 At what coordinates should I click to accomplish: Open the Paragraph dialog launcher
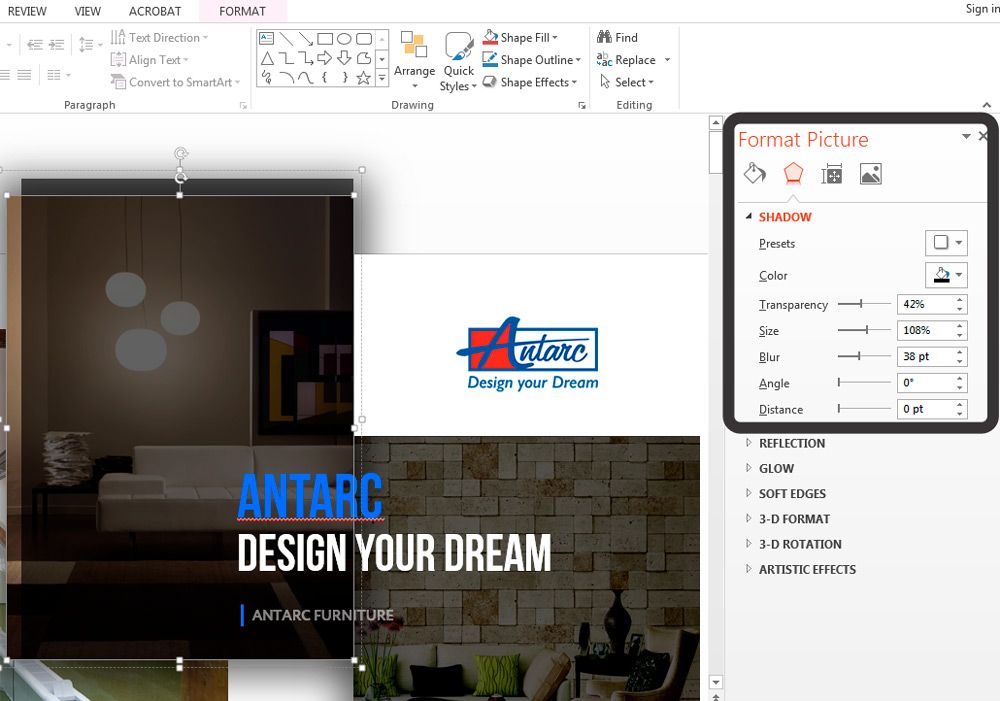coord(243,105)
